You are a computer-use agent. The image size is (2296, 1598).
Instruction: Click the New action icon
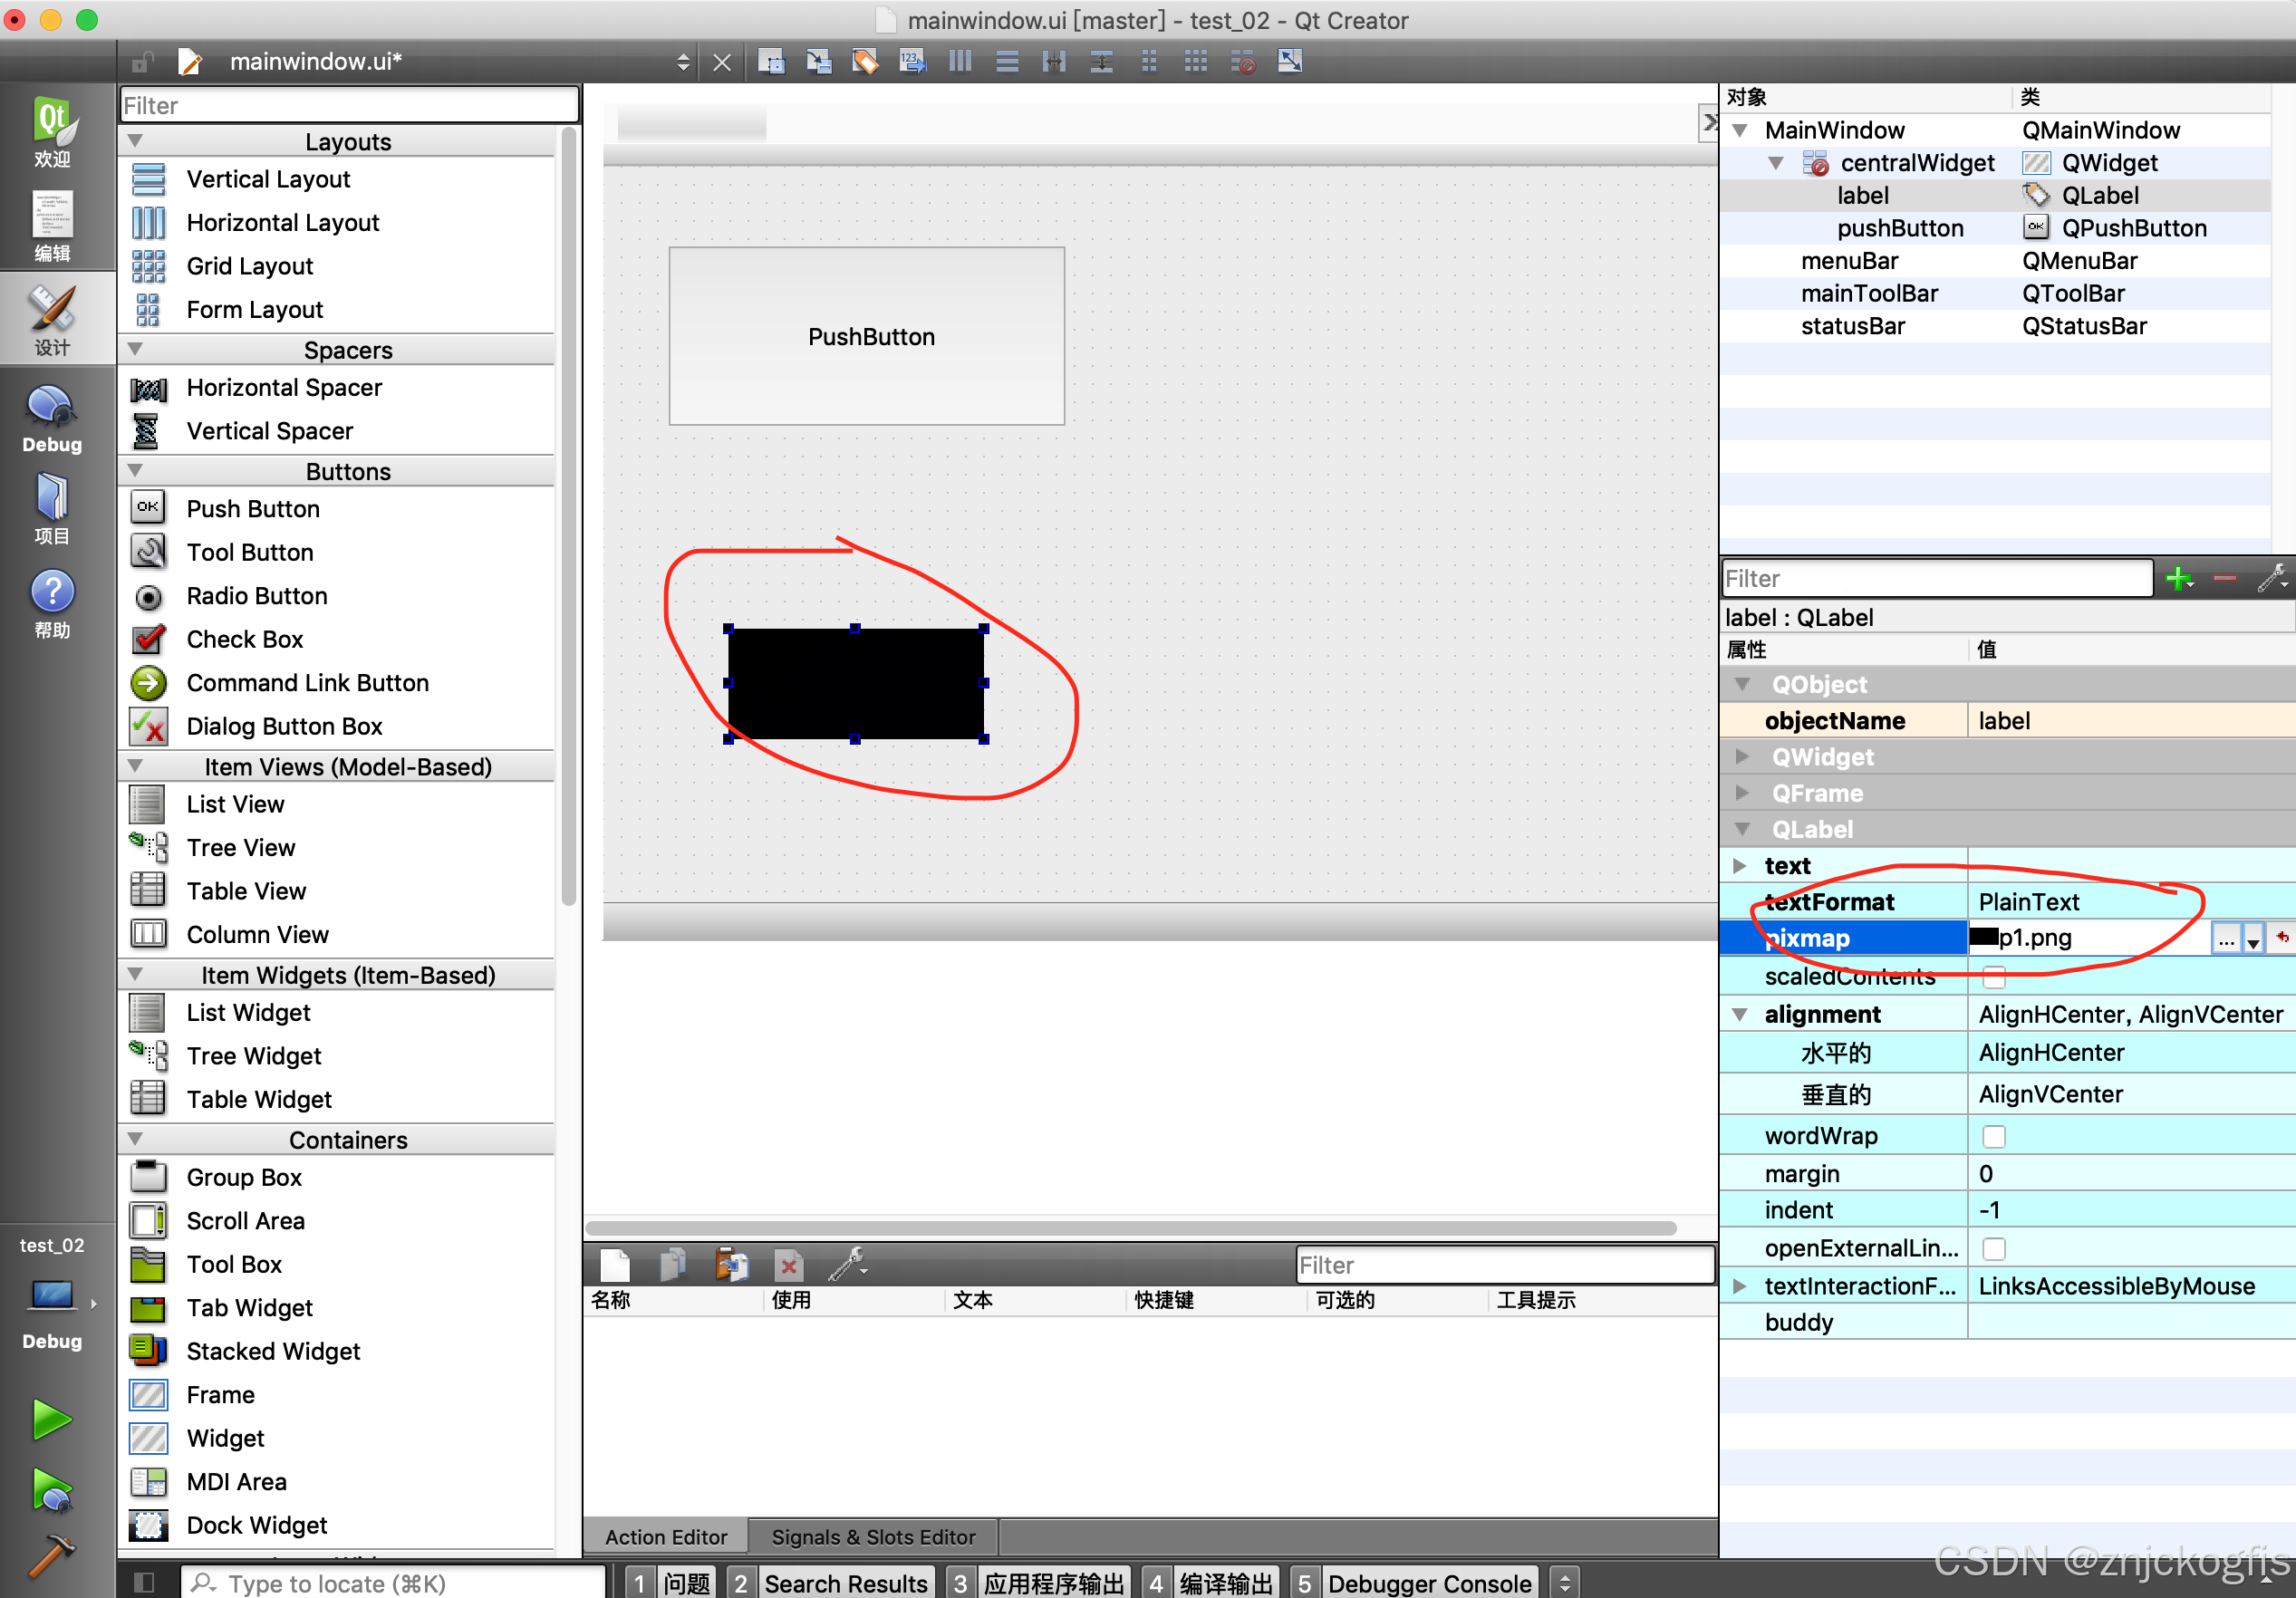[x=614, y=1265]
